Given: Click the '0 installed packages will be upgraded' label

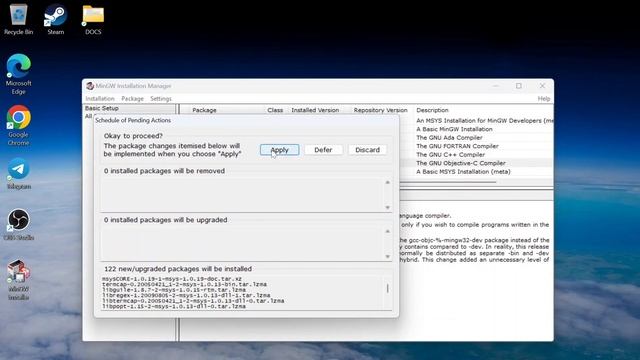Looking at the screenshot, I should [165, 220].
